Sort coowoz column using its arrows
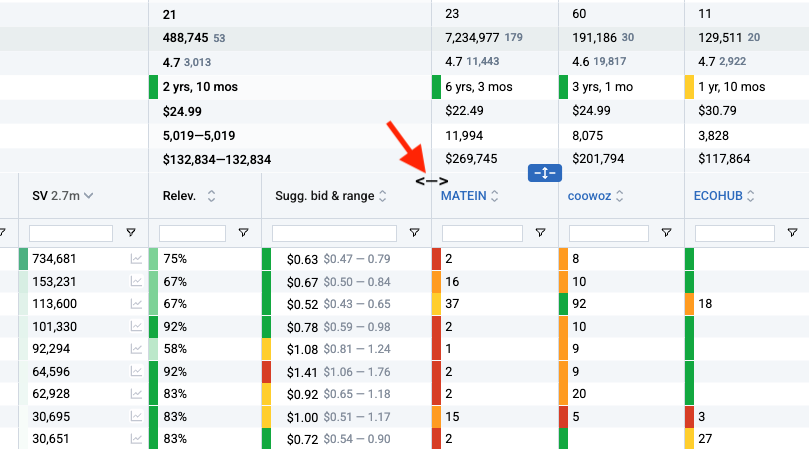 [620, 196]
